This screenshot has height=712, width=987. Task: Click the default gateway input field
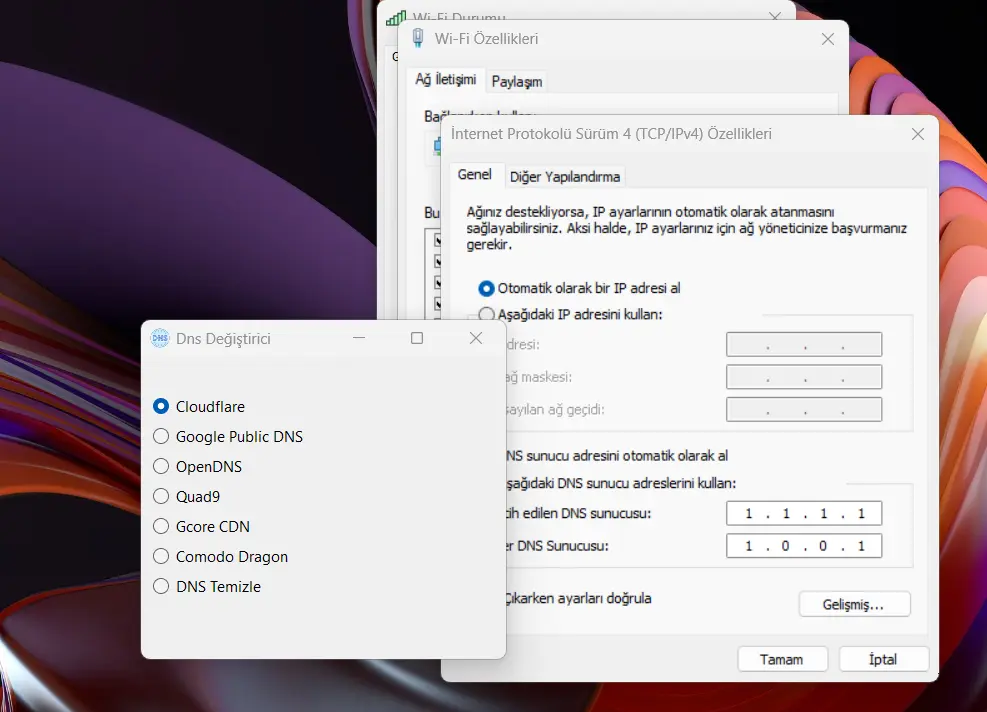[x=804, y=409]
